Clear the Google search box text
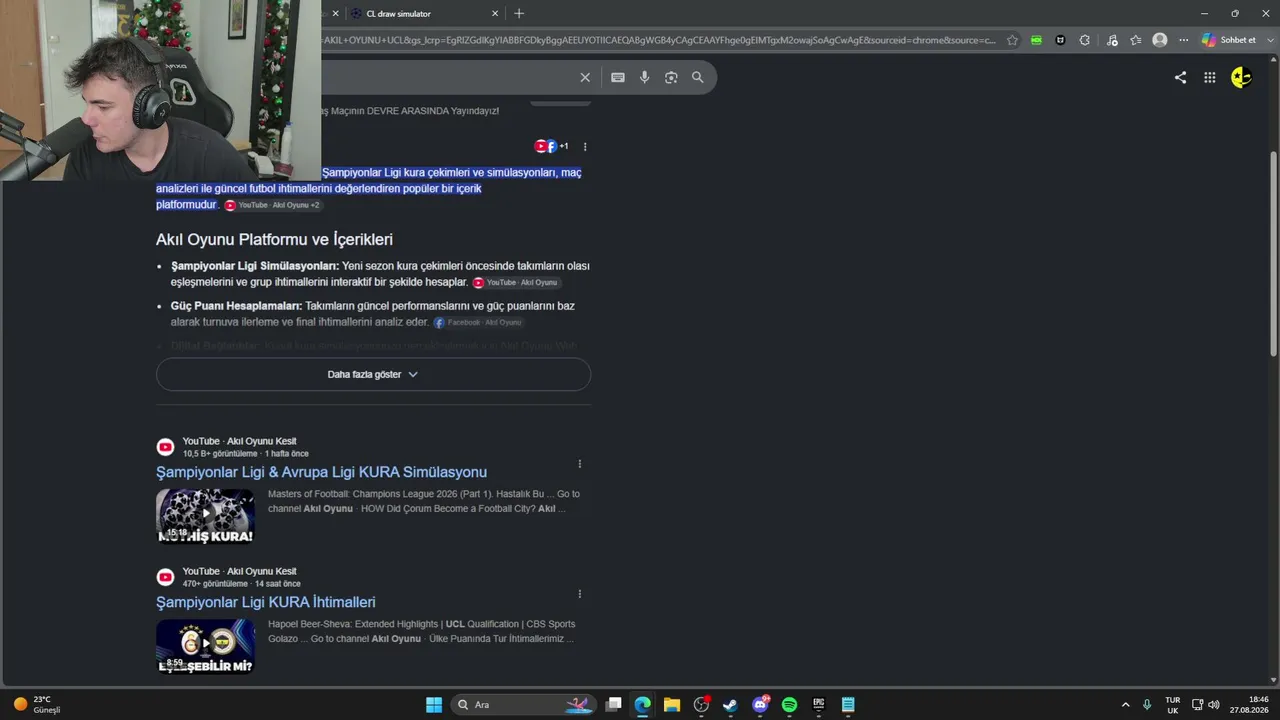The image size is (1280, 720). [x=585, y=77]
